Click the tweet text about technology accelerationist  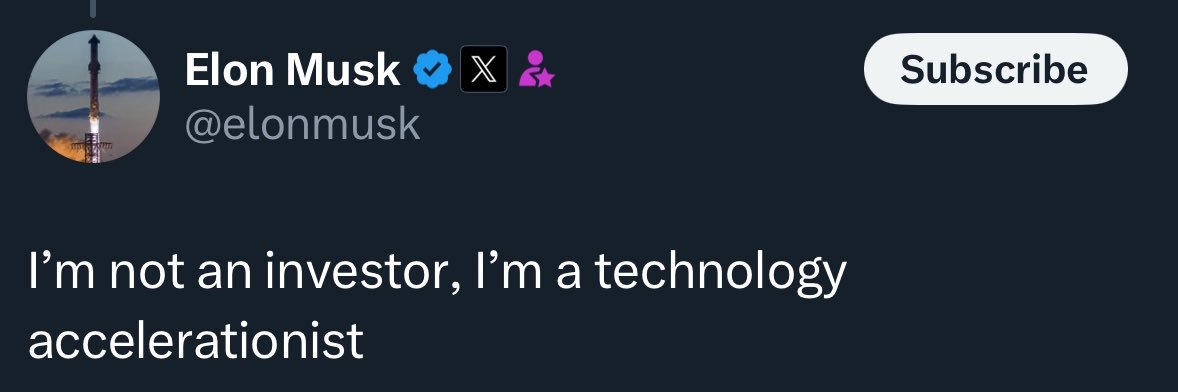[437, 306]
